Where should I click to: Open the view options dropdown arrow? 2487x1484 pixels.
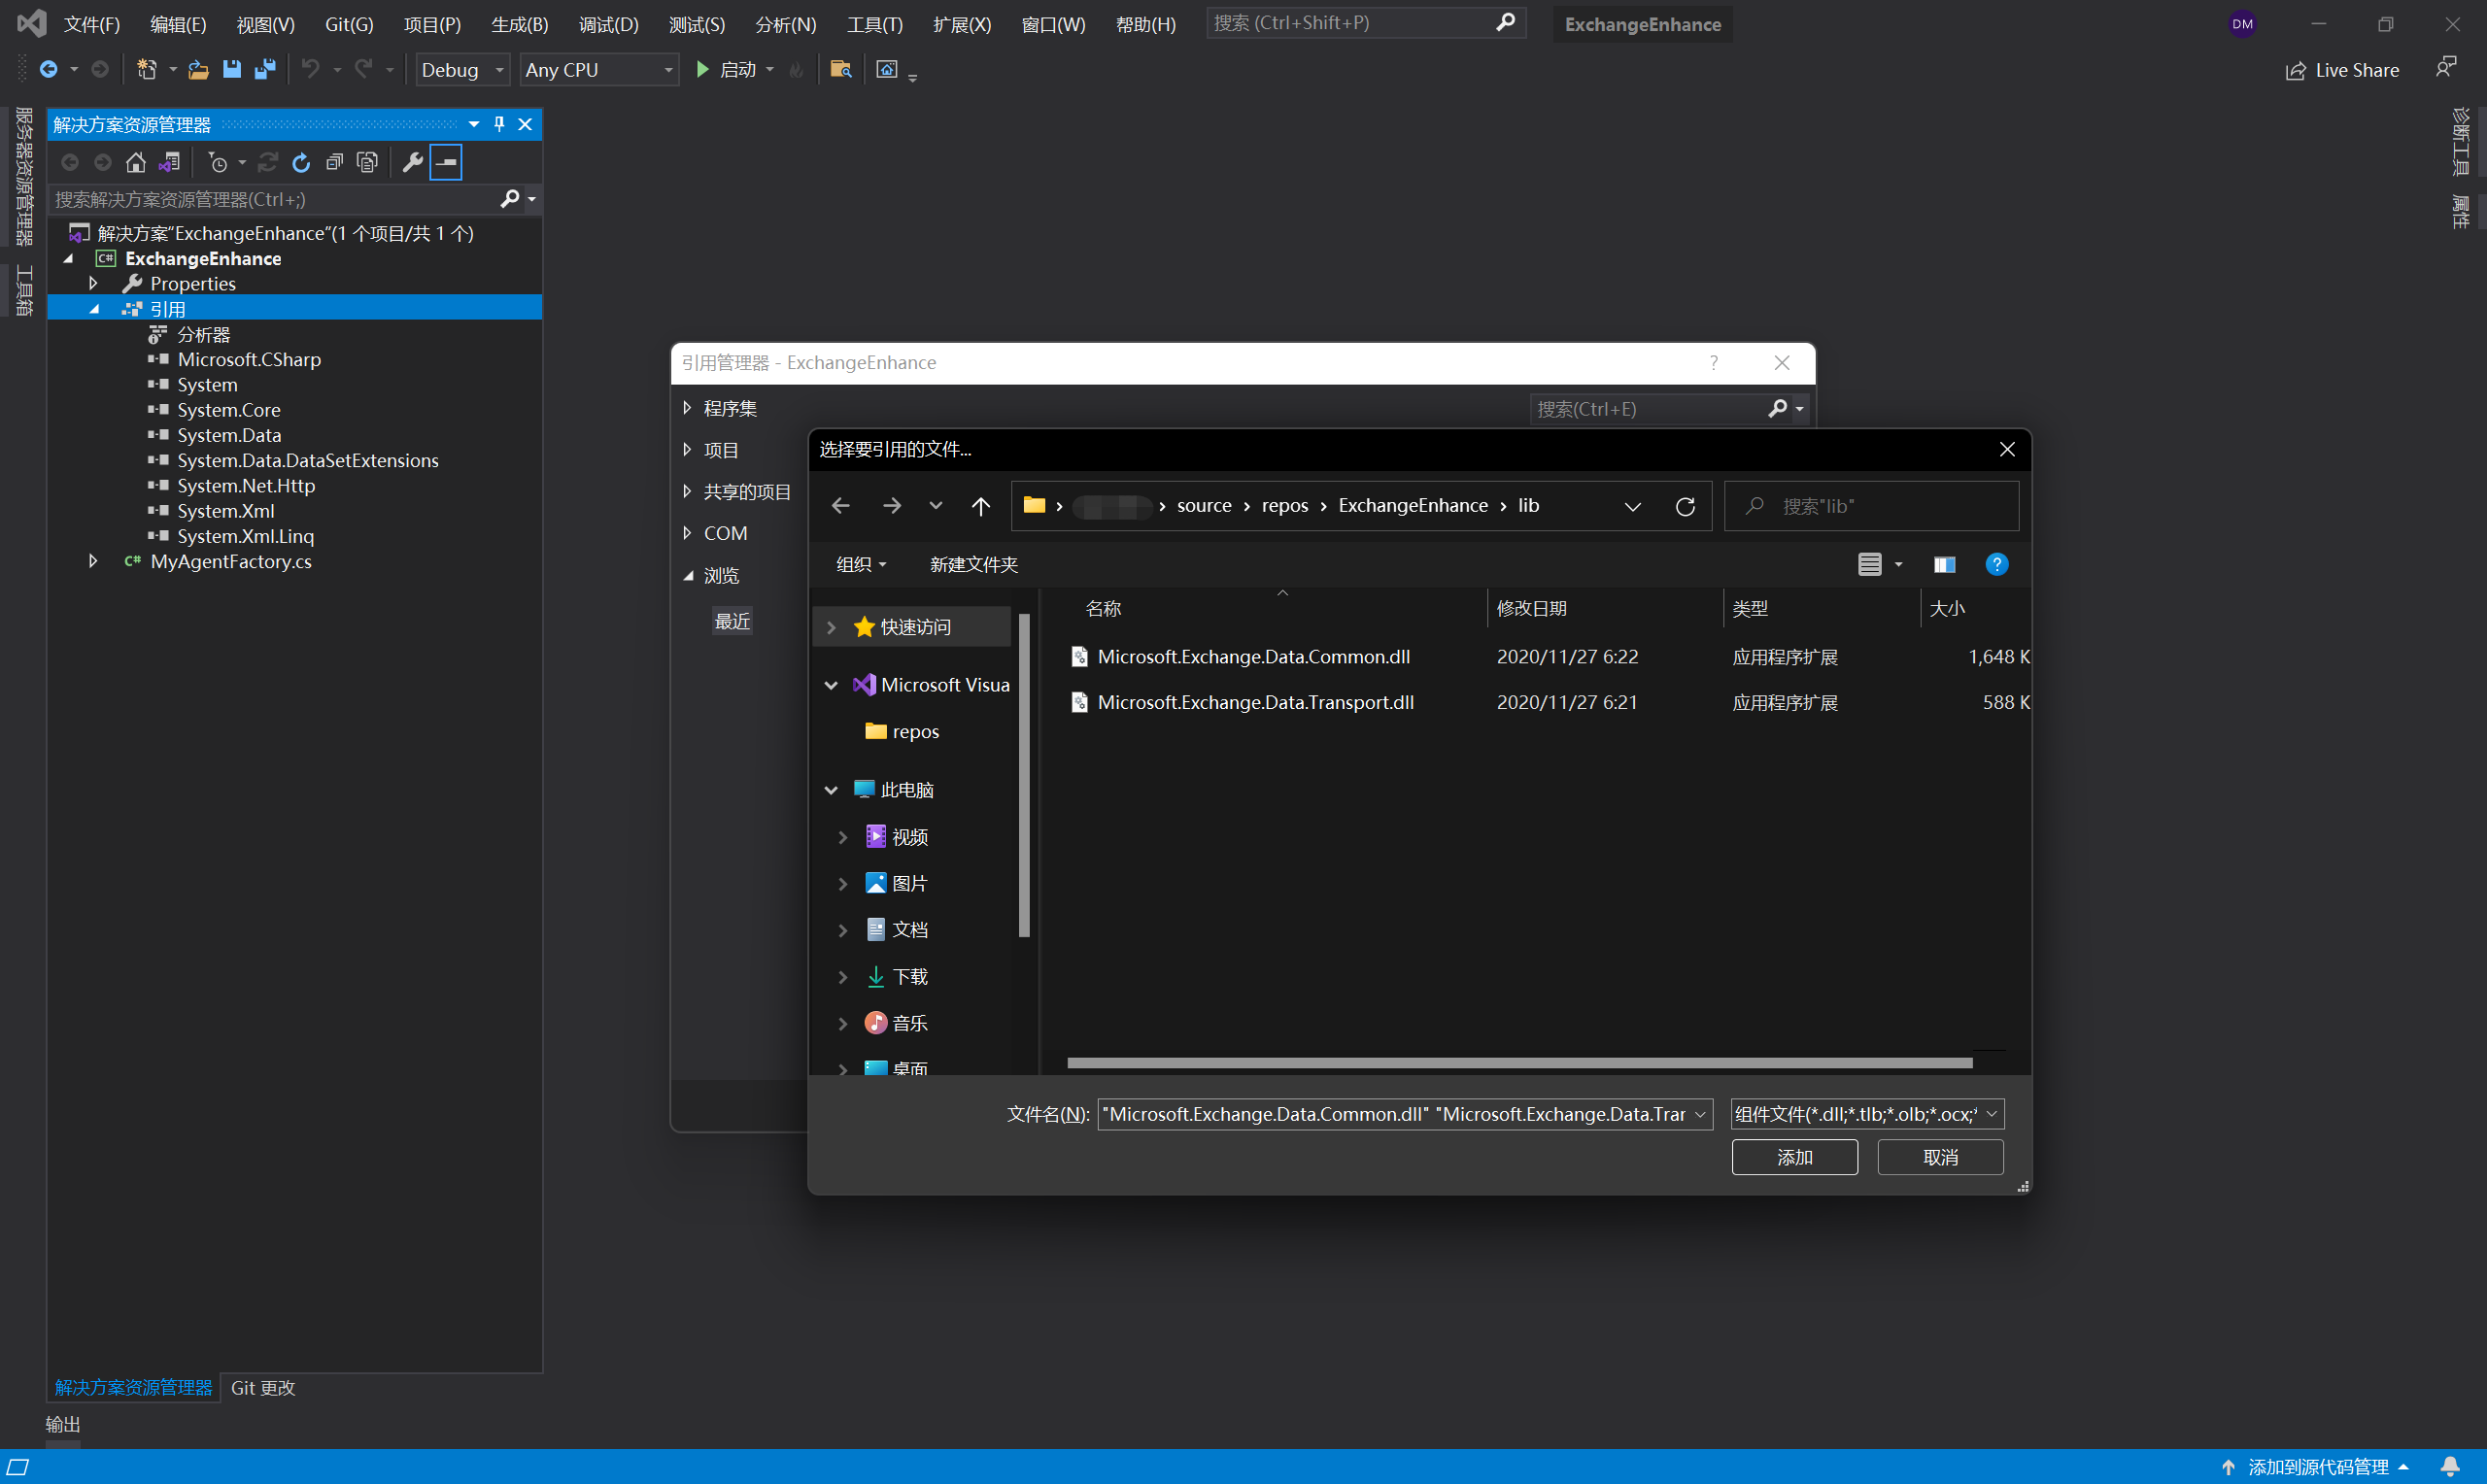pos(1898,565)
